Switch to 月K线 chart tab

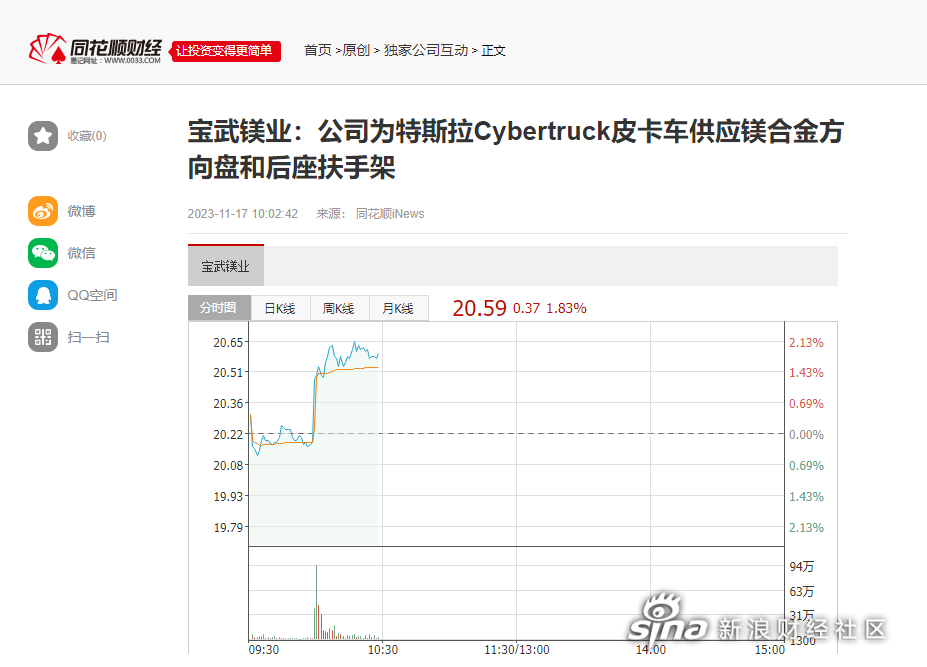click(398, 308)
